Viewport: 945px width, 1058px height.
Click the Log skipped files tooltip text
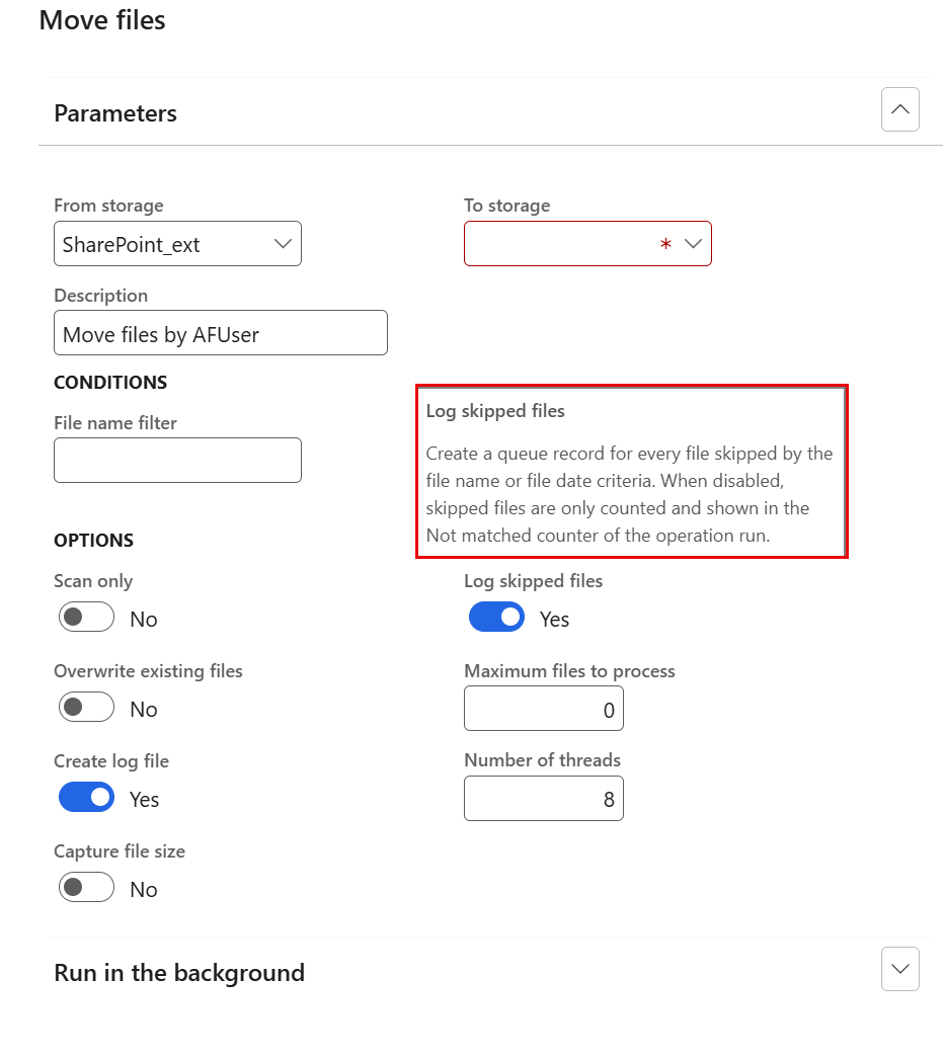point(629,494)
